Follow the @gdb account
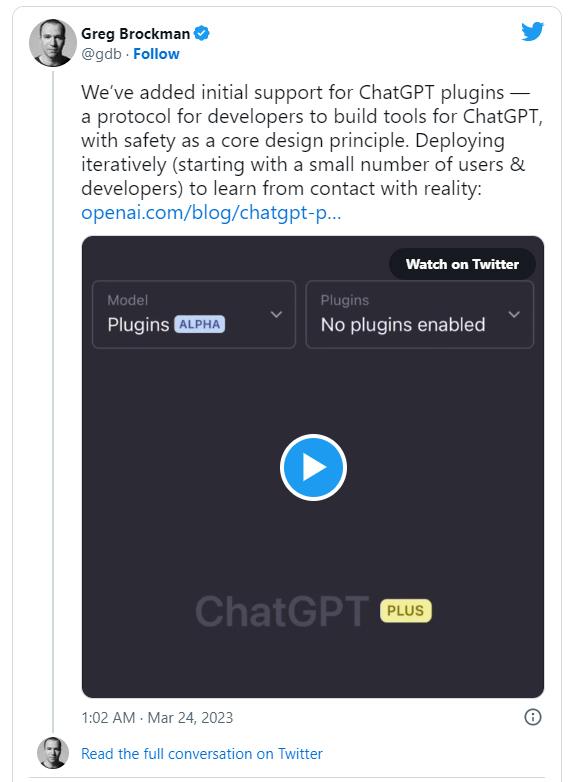The image size is (569, 782). tap(156, 54)
